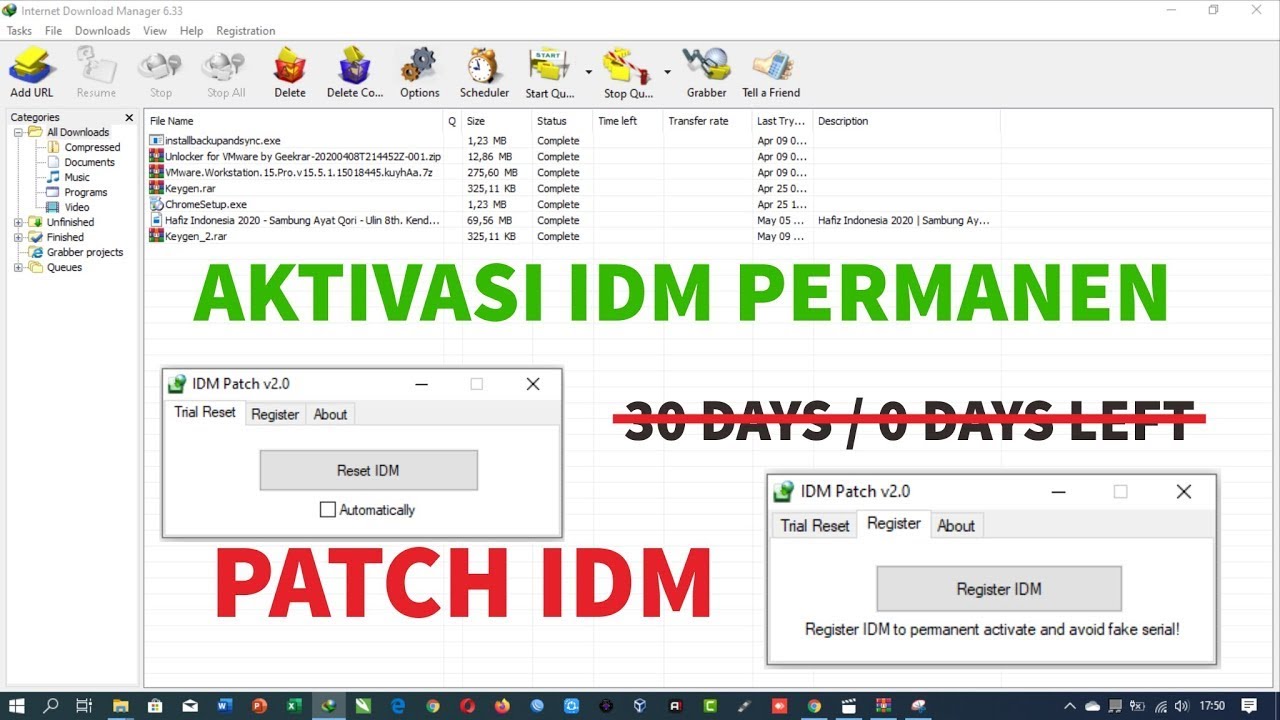Select the VMware.Workstation.15.Pro 7z row

[572, 173]
